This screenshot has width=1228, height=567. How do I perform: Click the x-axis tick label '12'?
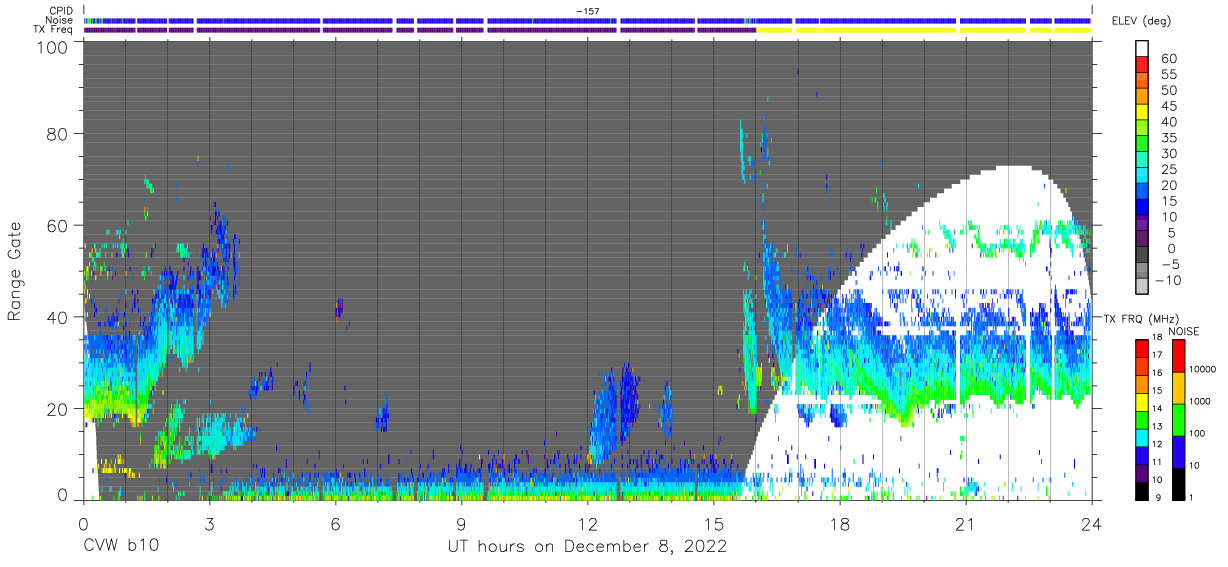(x=587, y=523)
